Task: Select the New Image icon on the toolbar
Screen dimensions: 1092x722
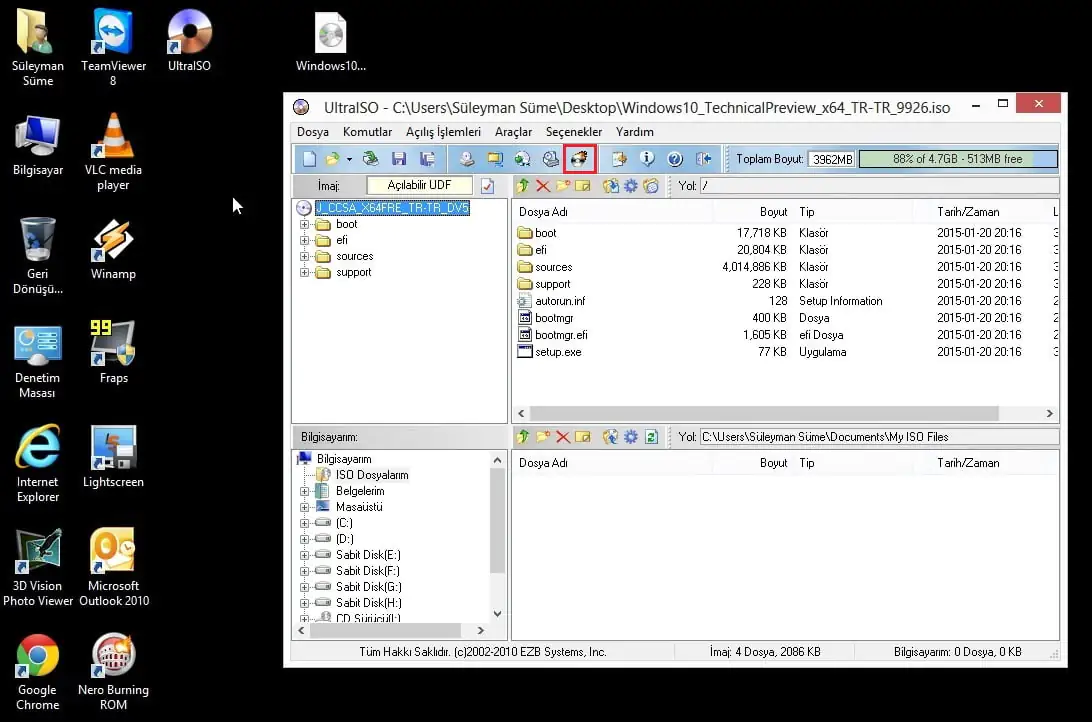Action: click(x=307, y=158)
